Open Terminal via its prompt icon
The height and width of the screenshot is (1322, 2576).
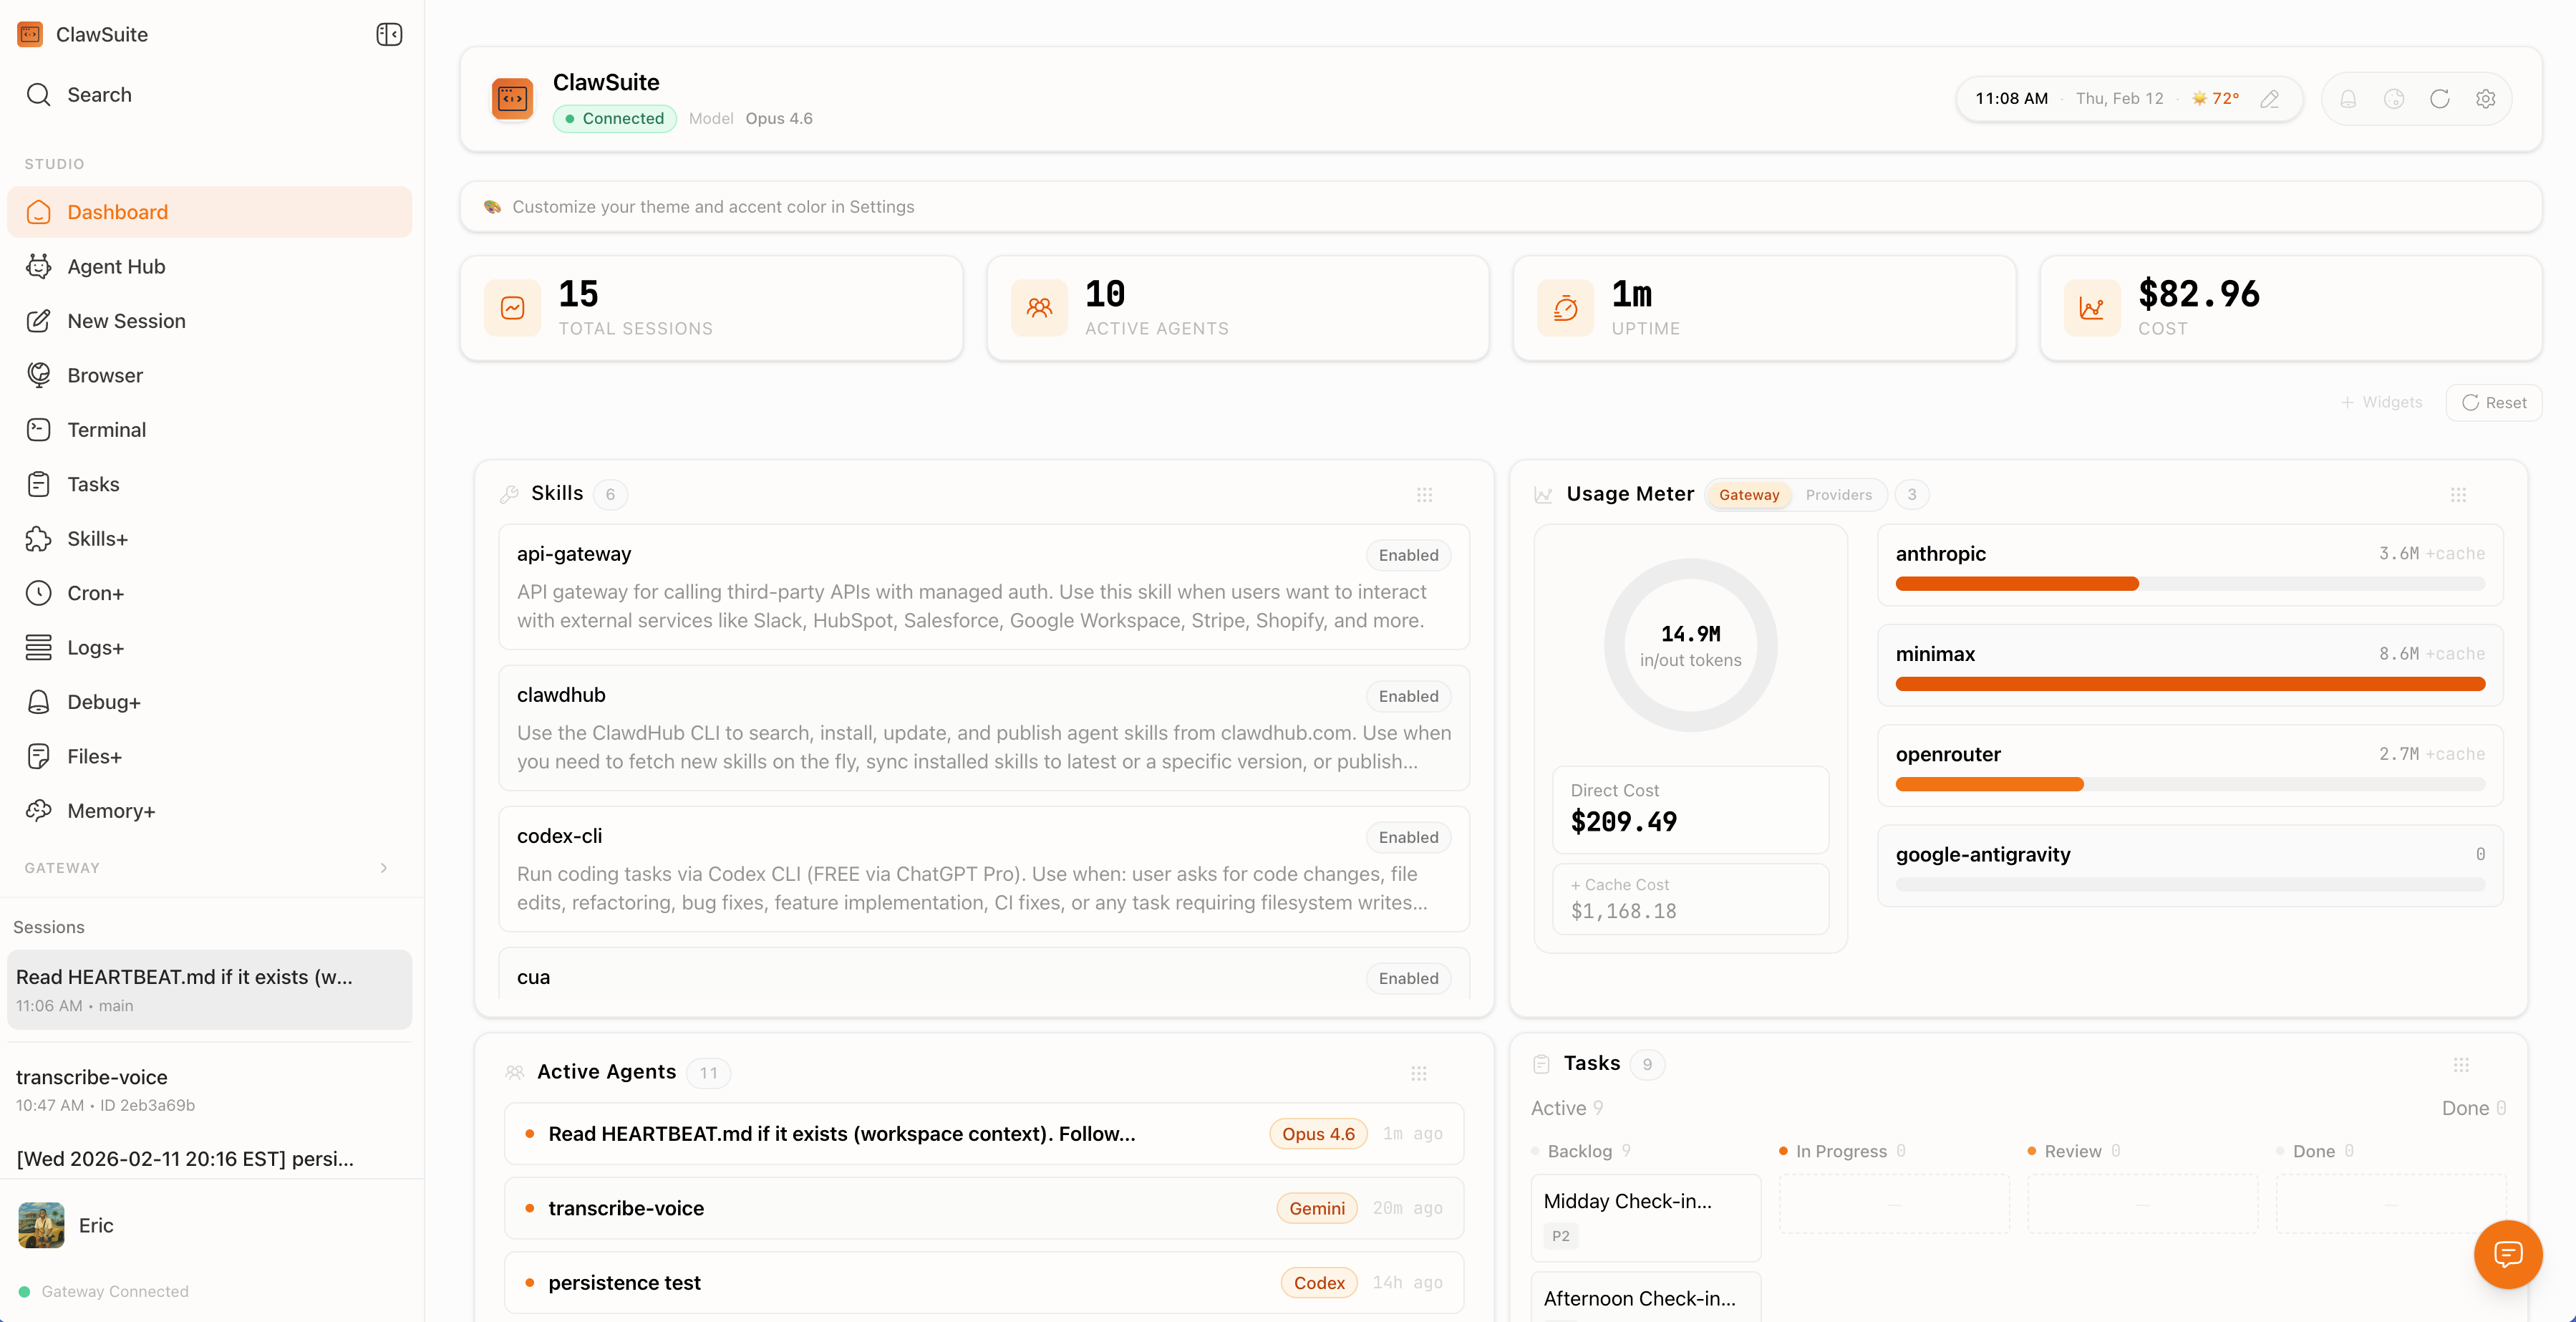pyautogui.click(x=38, y=430)
